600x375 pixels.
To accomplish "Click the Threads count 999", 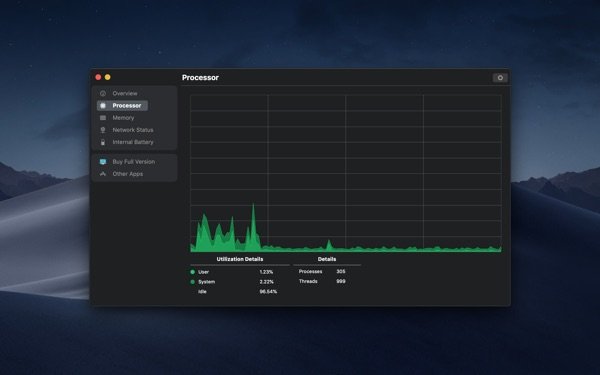I will [341, 281].
